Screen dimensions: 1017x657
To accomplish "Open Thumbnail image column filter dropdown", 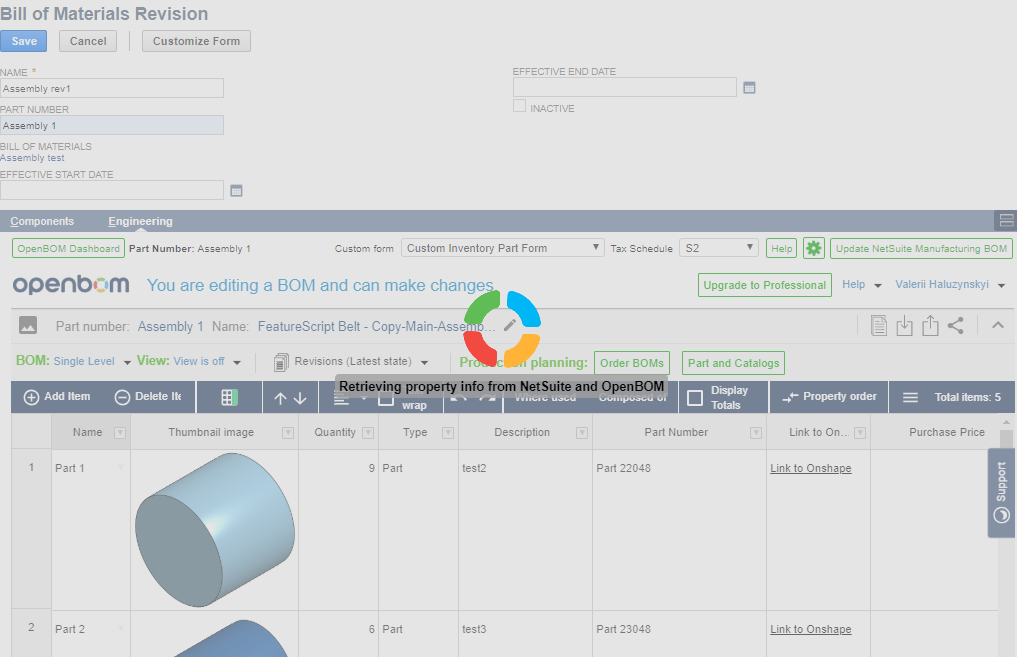I will click(288, 433).
